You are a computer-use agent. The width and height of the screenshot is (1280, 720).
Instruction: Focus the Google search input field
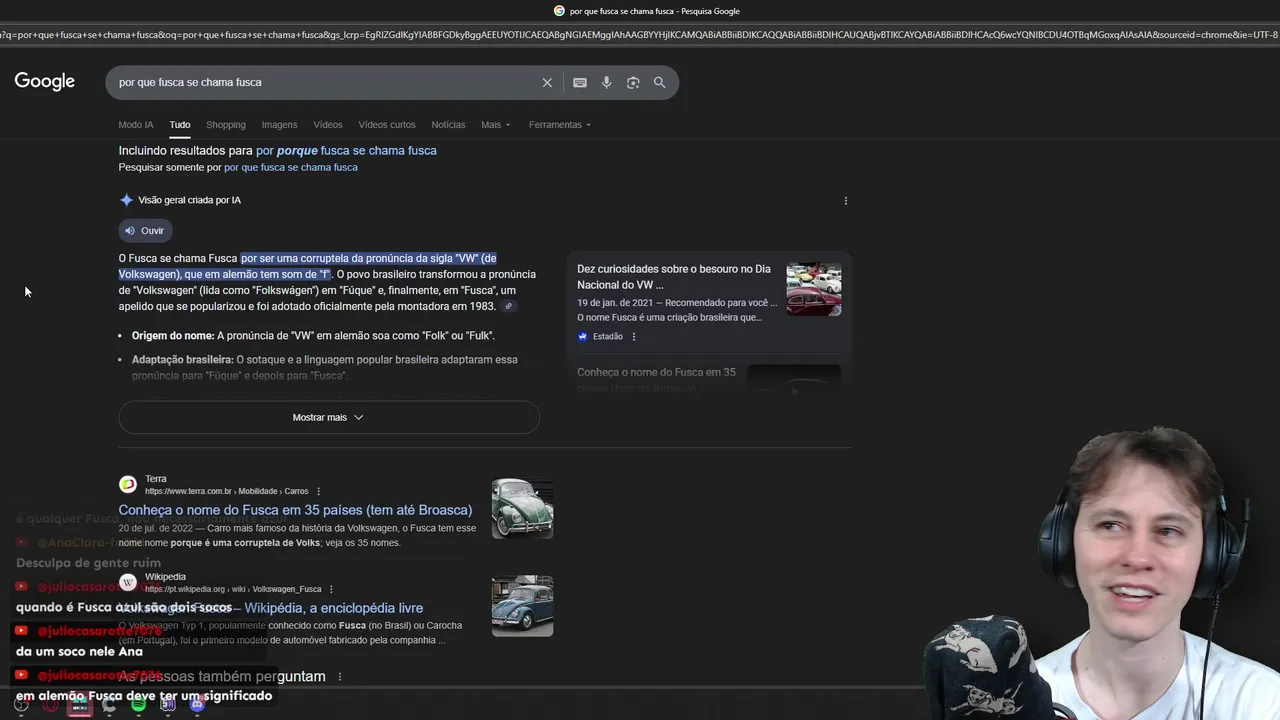tap(325, 82)
